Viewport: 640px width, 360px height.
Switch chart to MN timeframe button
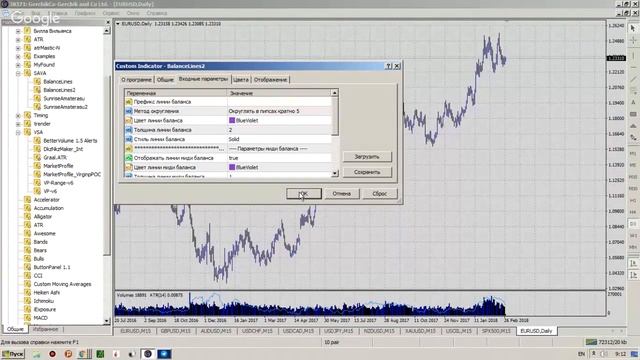633,248
